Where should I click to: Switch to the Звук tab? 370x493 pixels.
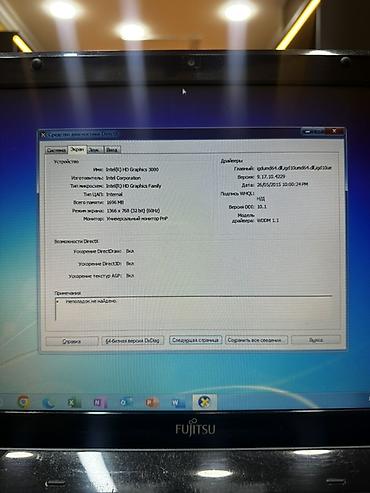[x=95, y=150]
